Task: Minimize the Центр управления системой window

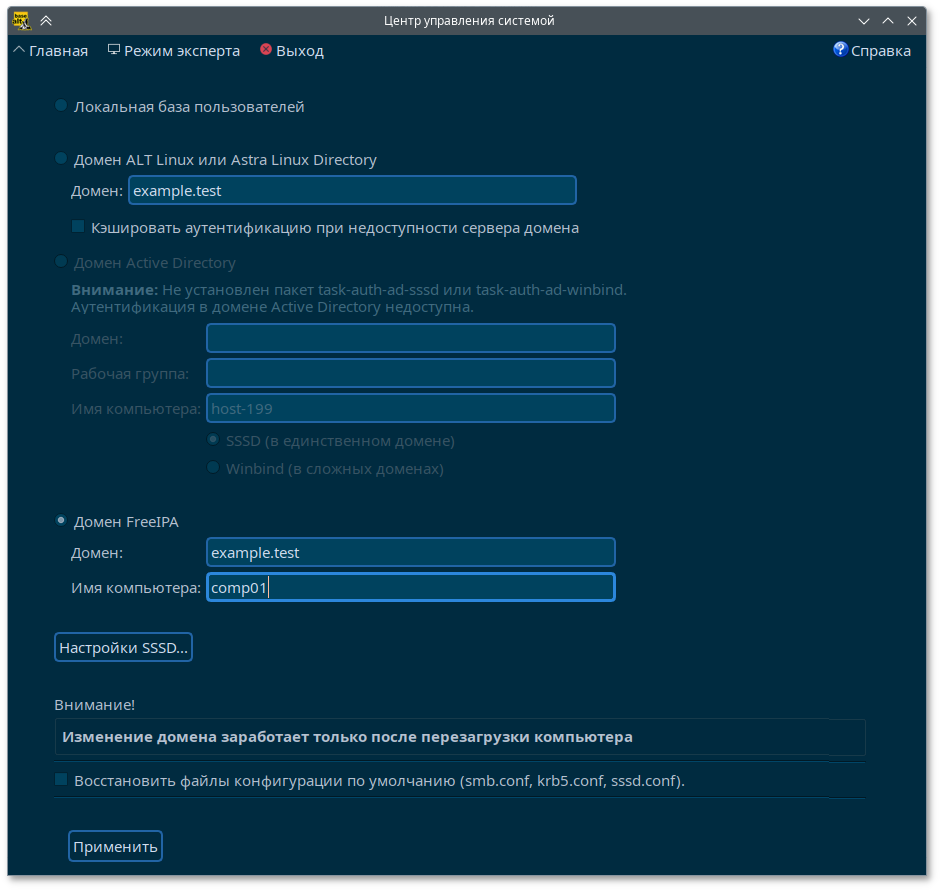Action: (x=864, y=20)
